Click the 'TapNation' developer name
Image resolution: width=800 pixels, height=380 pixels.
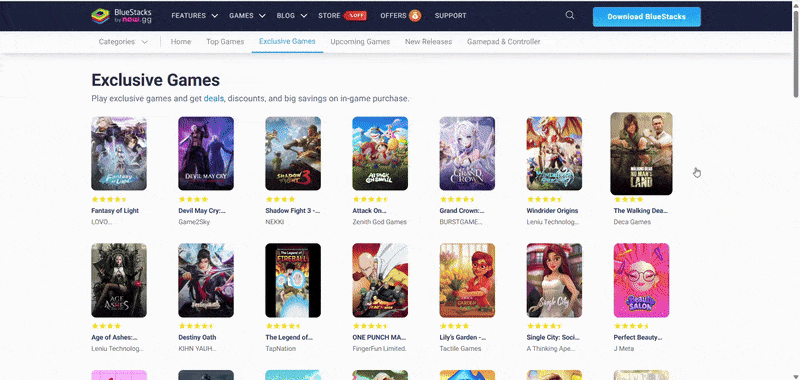coord(281,349)
